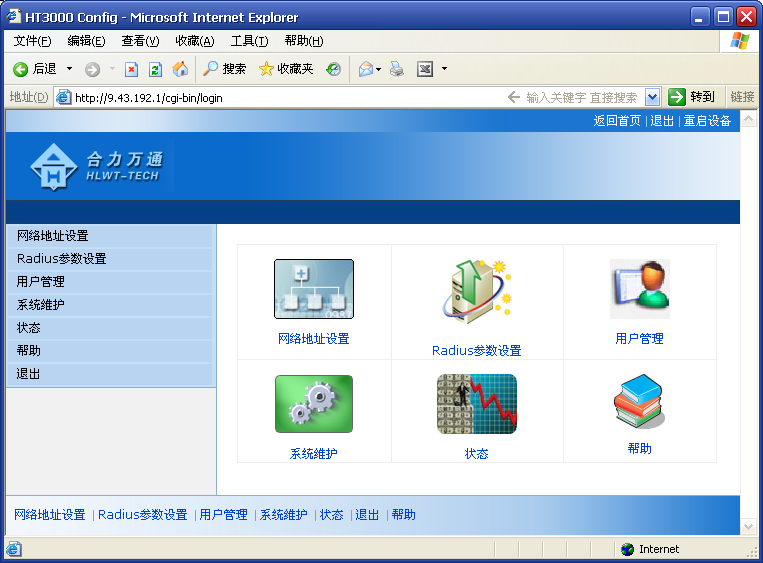Click the toolbar icon right of the printer
Viewport: 763px width, 563px height.
tap(425, 69)
